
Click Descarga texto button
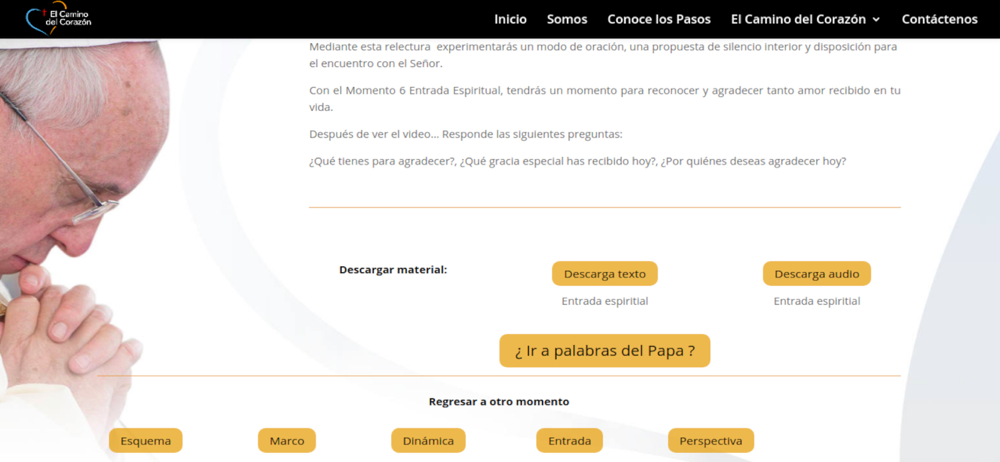tap(605, 274)
